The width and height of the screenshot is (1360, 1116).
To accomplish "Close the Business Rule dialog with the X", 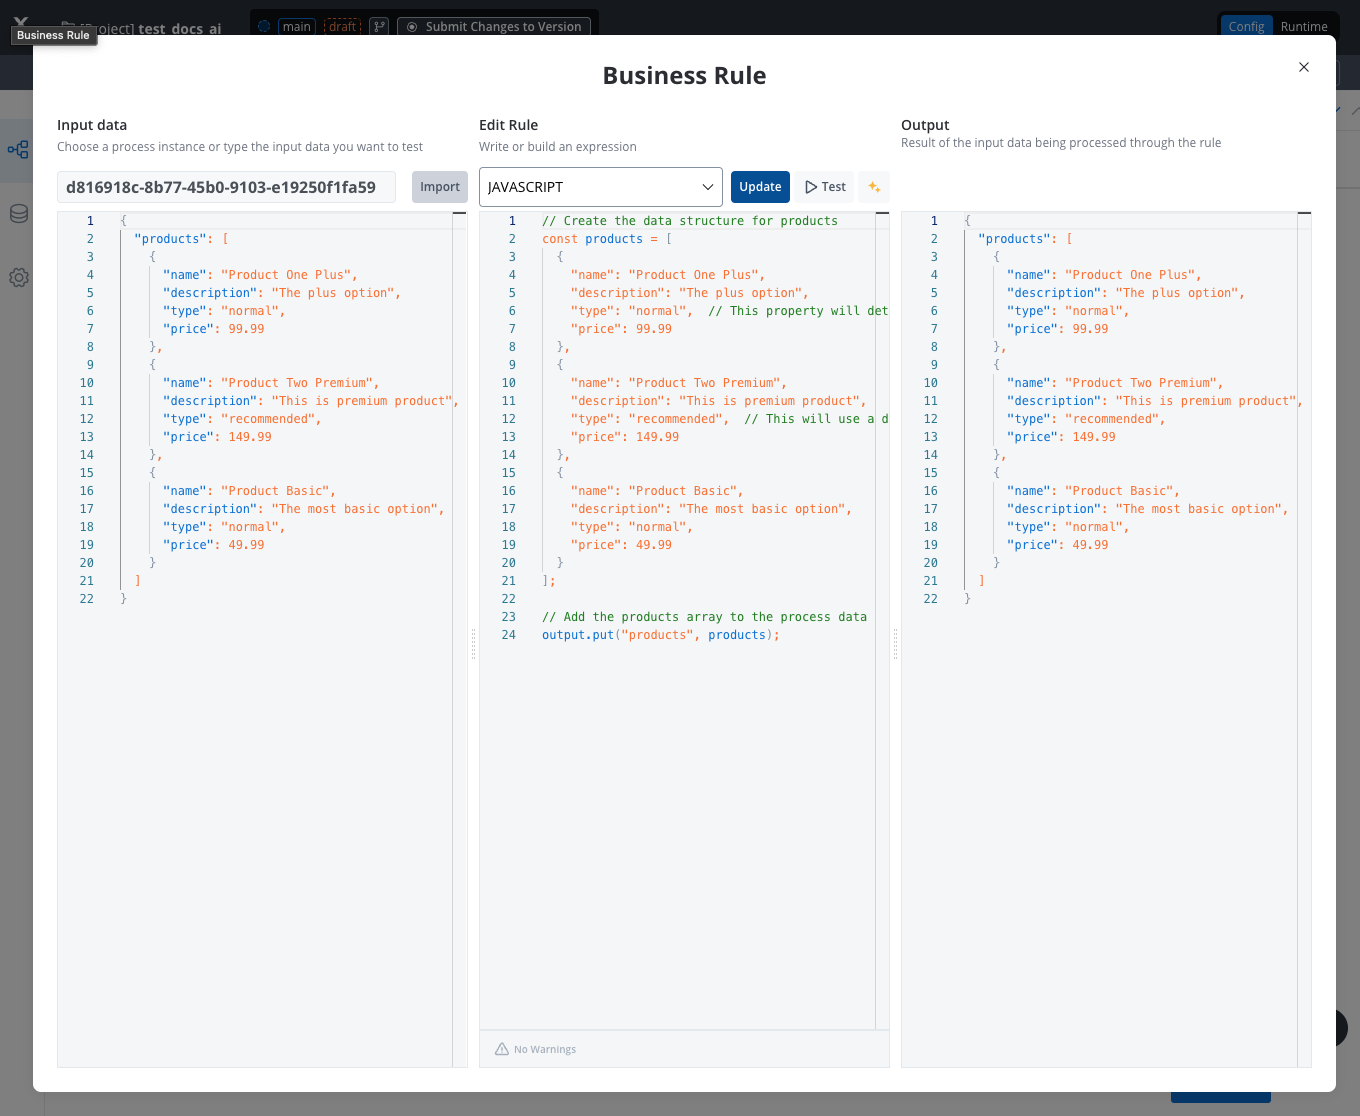I will point(1303,67).
